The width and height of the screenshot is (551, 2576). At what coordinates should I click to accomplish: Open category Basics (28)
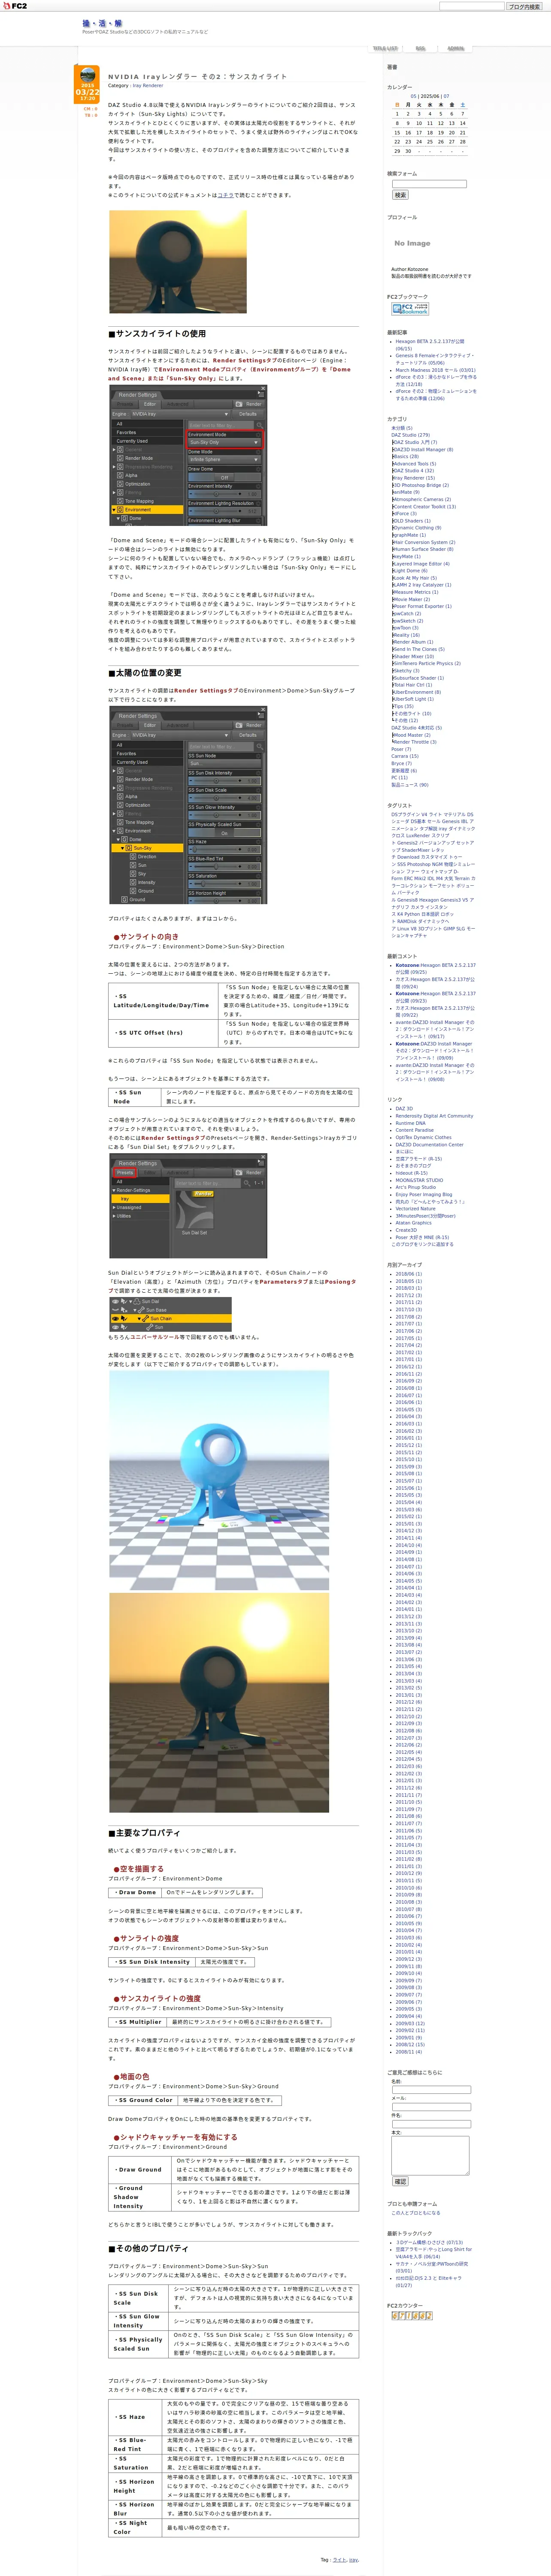(x=406, y=457)
